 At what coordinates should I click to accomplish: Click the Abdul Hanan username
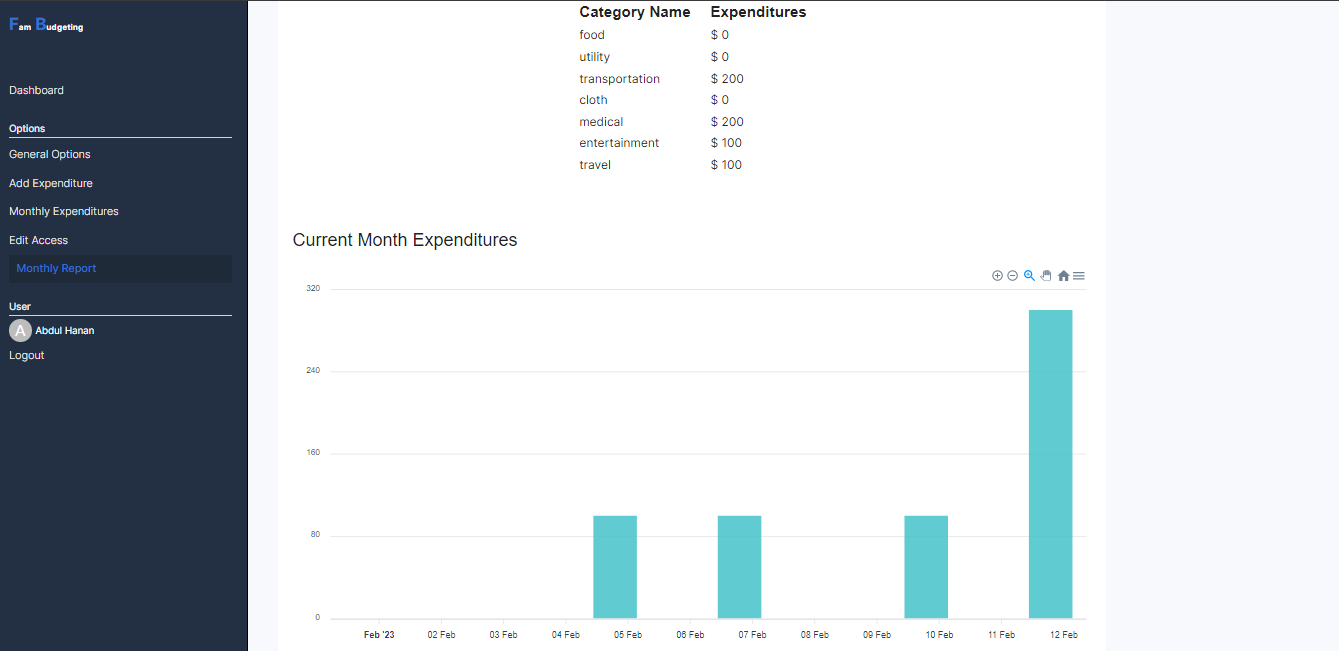(x=65, y=330)
